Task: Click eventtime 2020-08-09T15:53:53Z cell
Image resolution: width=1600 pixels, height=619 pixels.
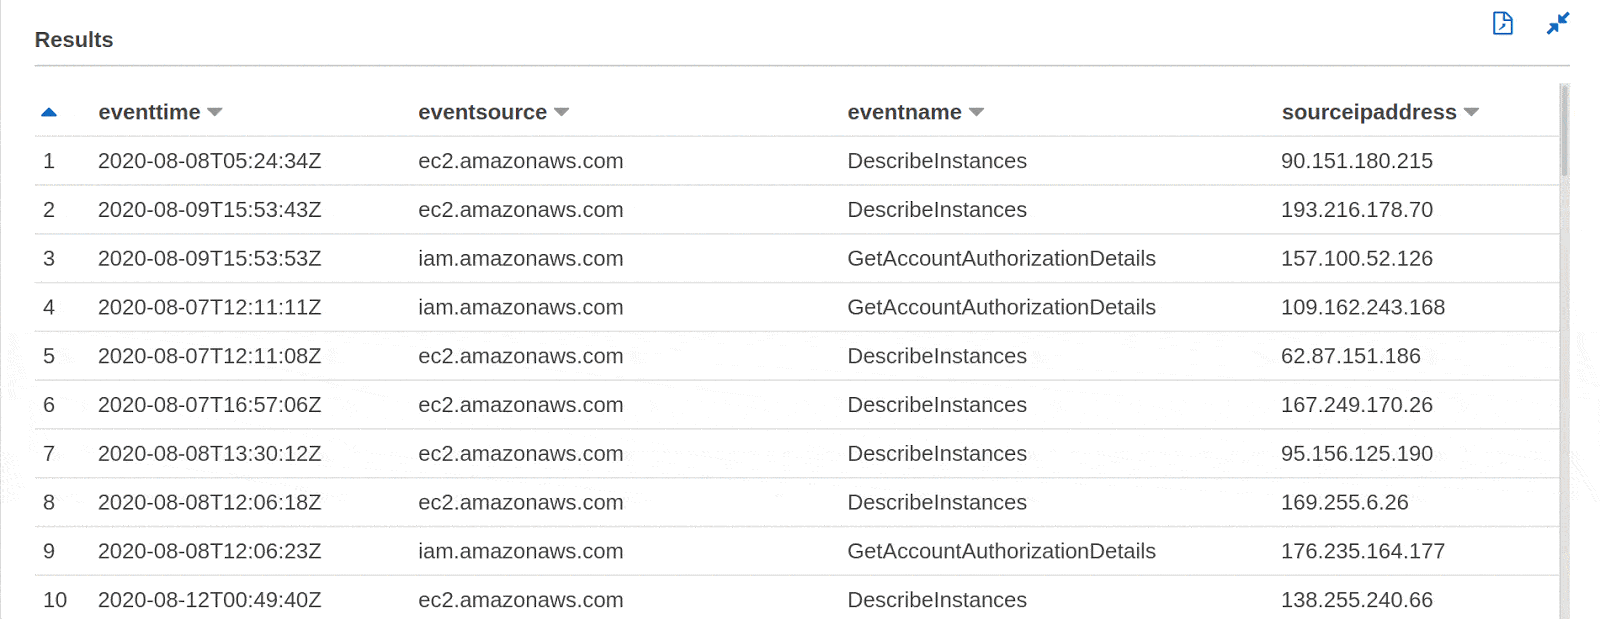Action: tap(210, 259)
